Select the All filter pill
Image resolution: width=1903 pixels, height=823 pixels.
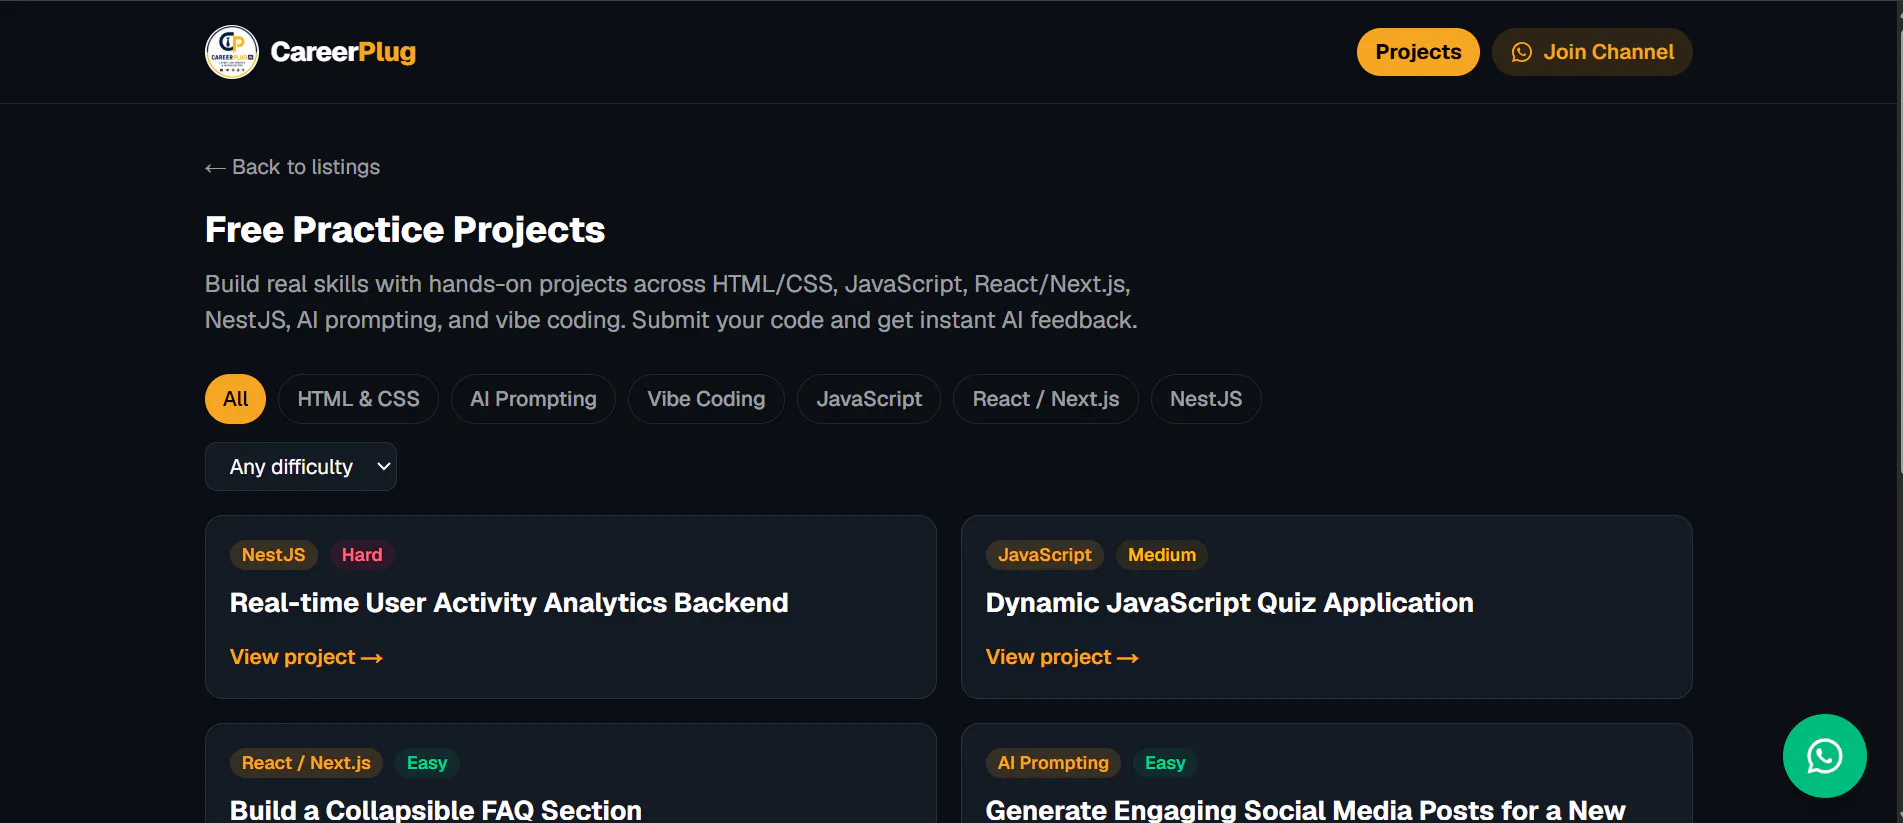(235, 399)
